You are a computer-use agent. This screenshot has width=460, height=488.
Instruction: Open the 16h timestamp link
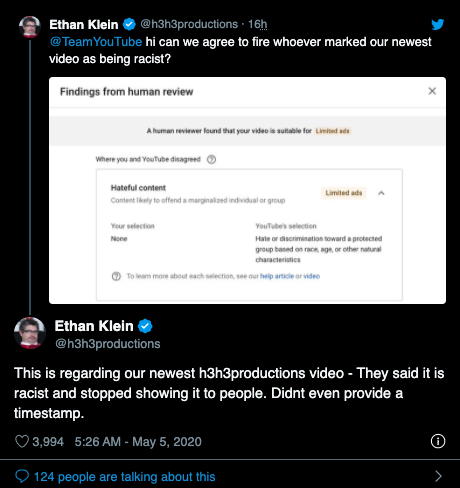click(x=257, y=24)
